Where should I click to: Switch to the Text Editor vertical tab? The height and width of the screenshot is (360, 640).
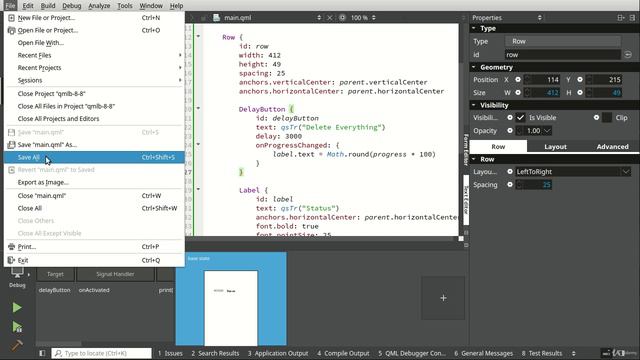coord(466,200)
